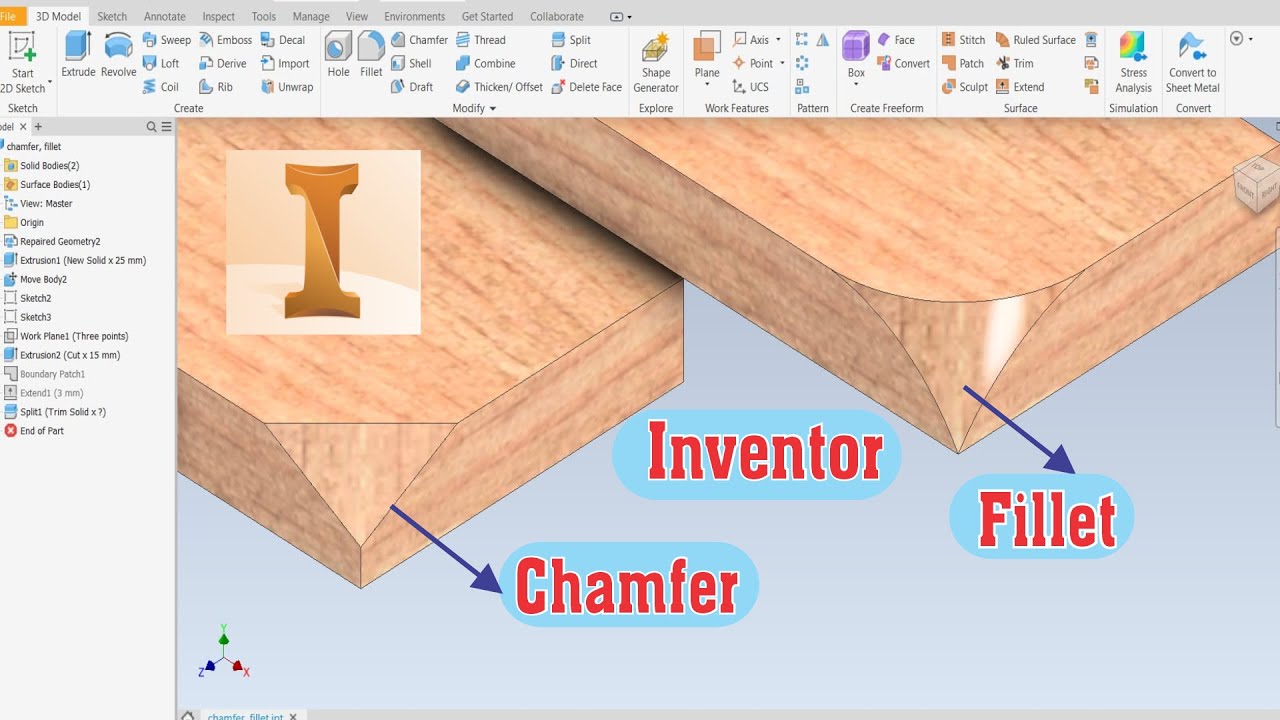Open the Inspect ribbon tab
This screenshot has height=720, width=1280.
point(219,16)
